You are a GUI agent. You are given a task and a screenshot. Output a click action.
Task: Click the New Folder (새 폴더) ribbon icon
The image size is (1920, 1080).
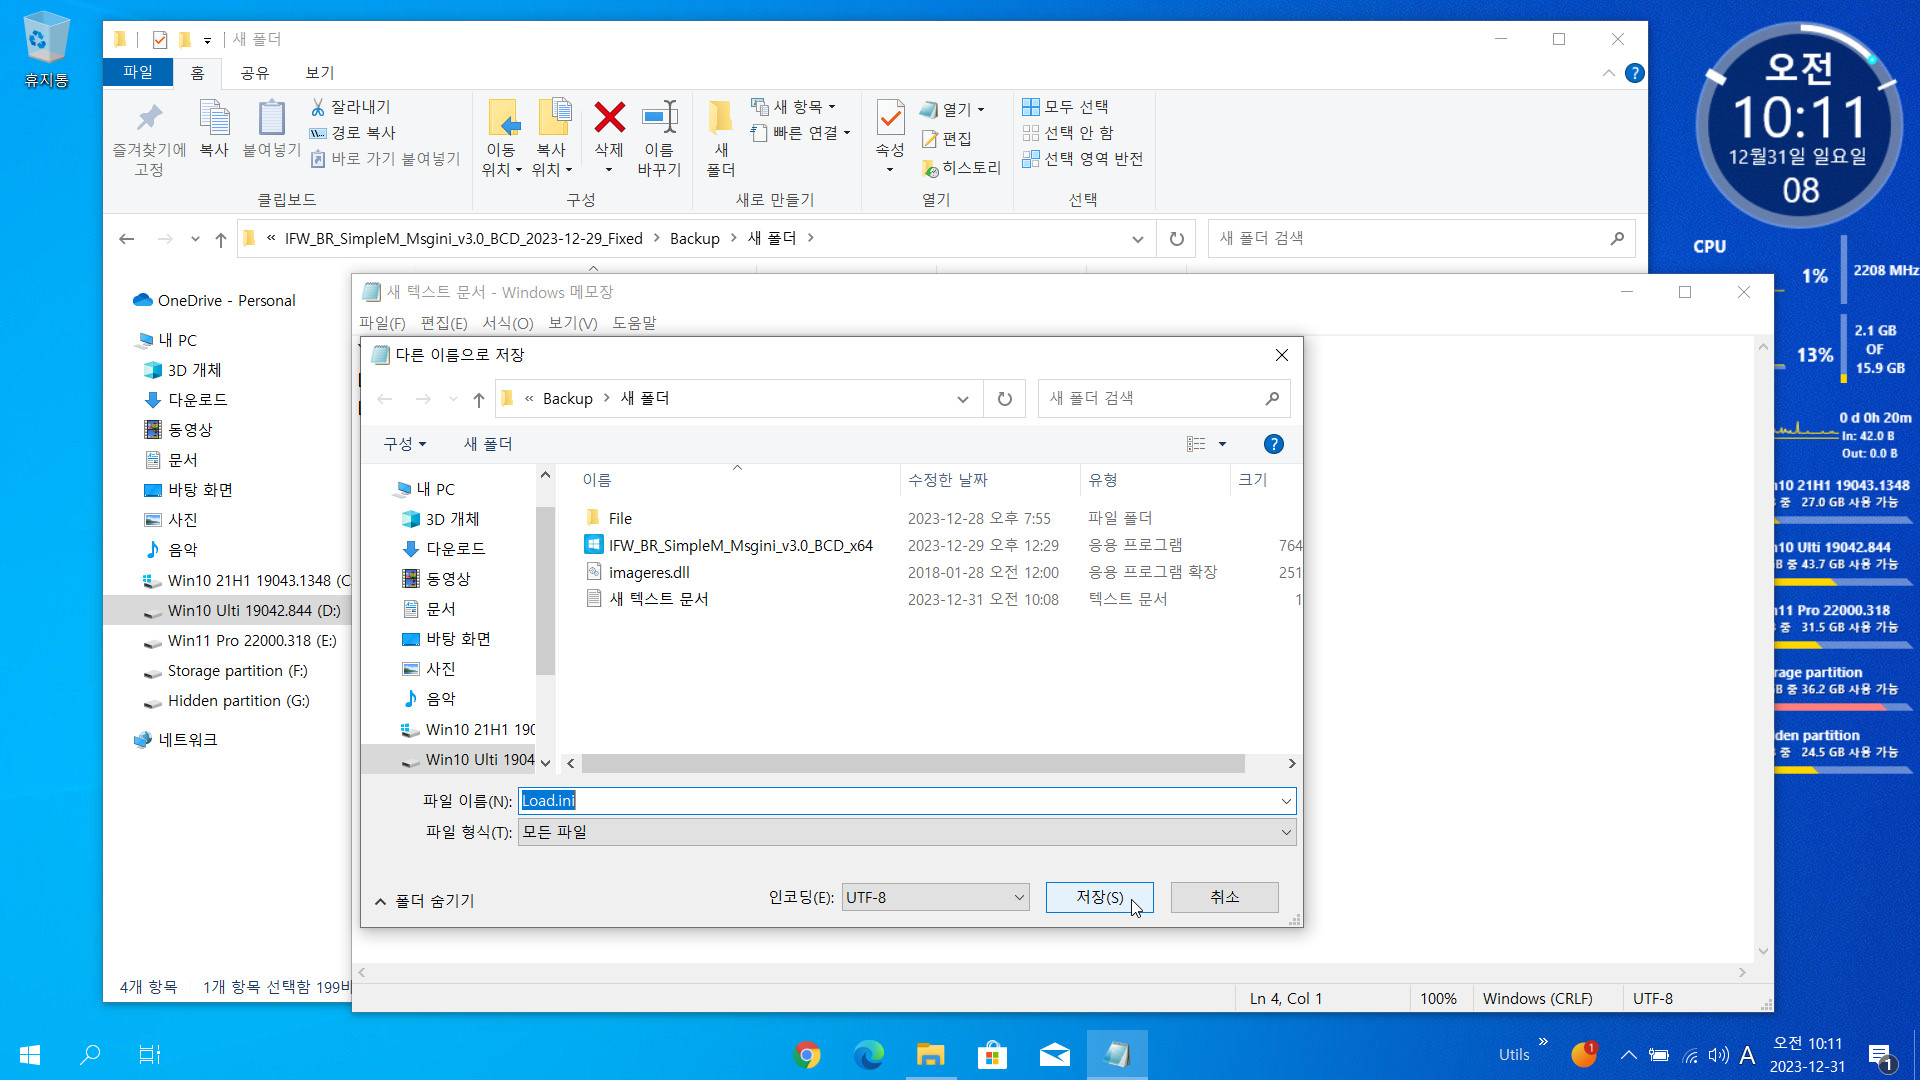(x=720, y=118)
